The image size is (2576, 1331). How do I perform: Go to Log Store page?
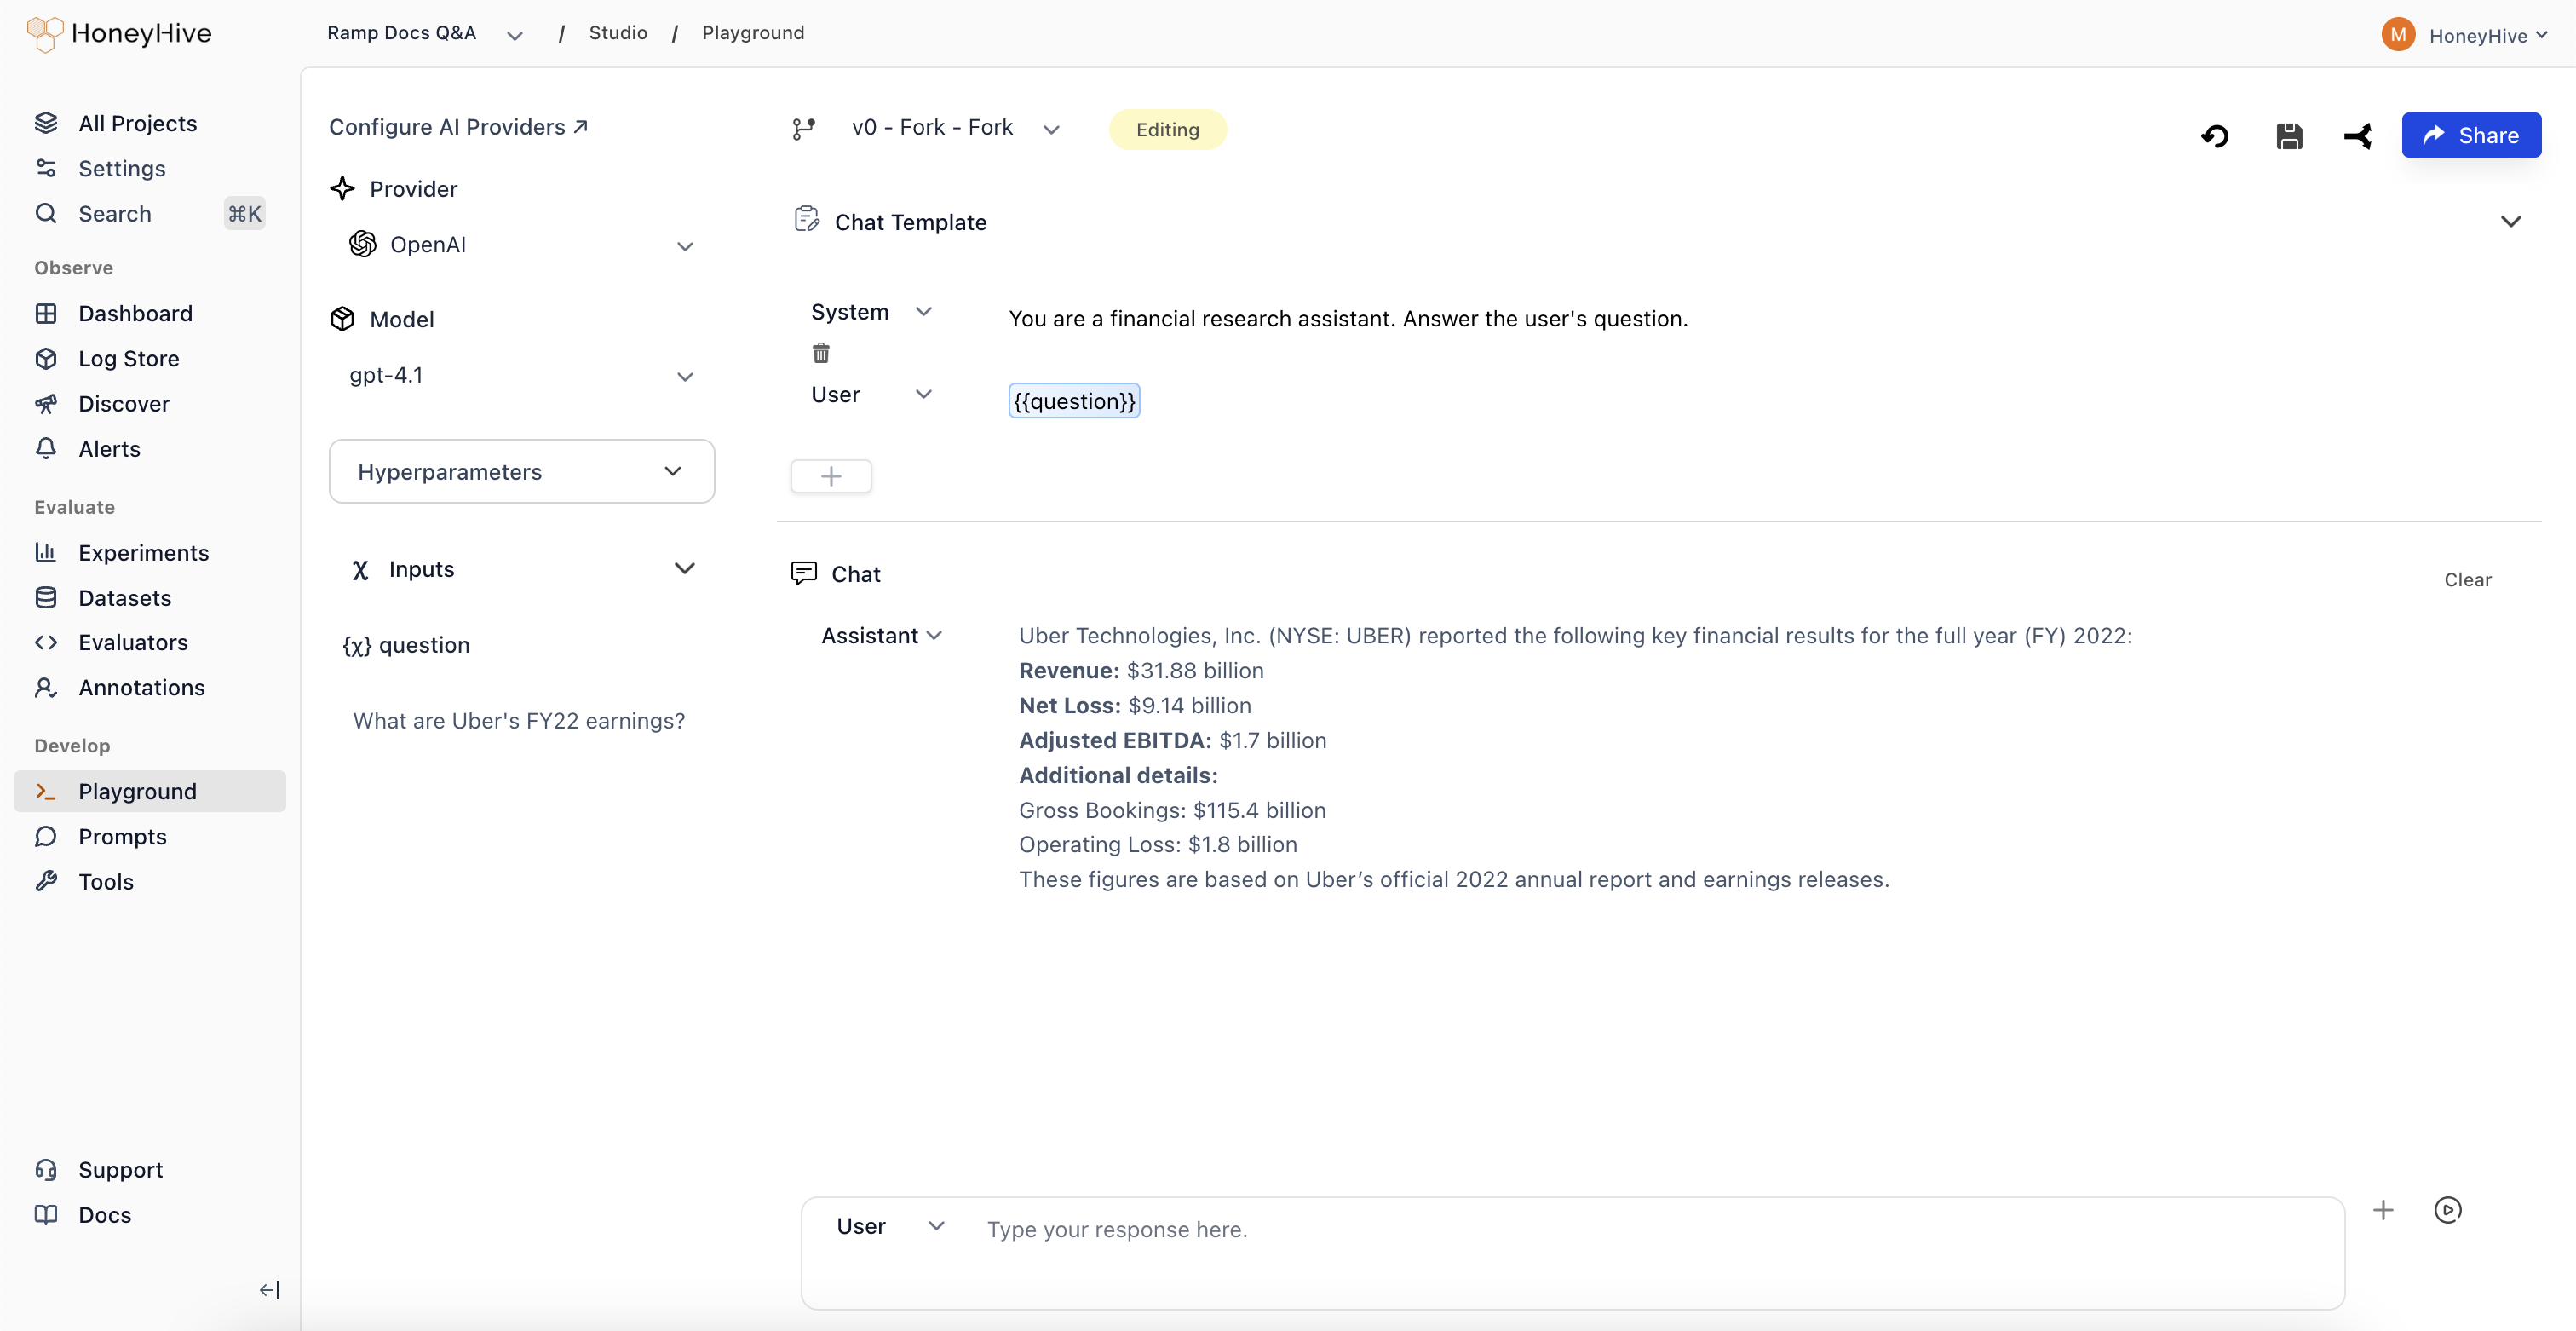pyautogui.click(x=128, y=359)
